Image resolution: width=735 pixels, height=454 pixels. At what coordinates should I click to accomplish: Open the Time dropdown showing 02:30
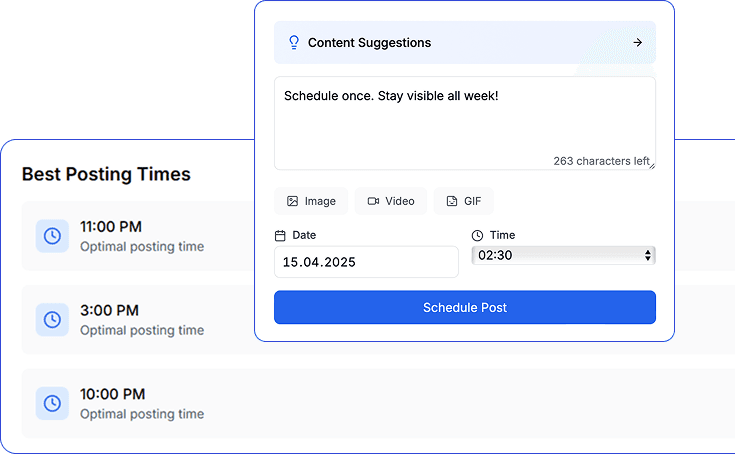click(x=562, y=256)
